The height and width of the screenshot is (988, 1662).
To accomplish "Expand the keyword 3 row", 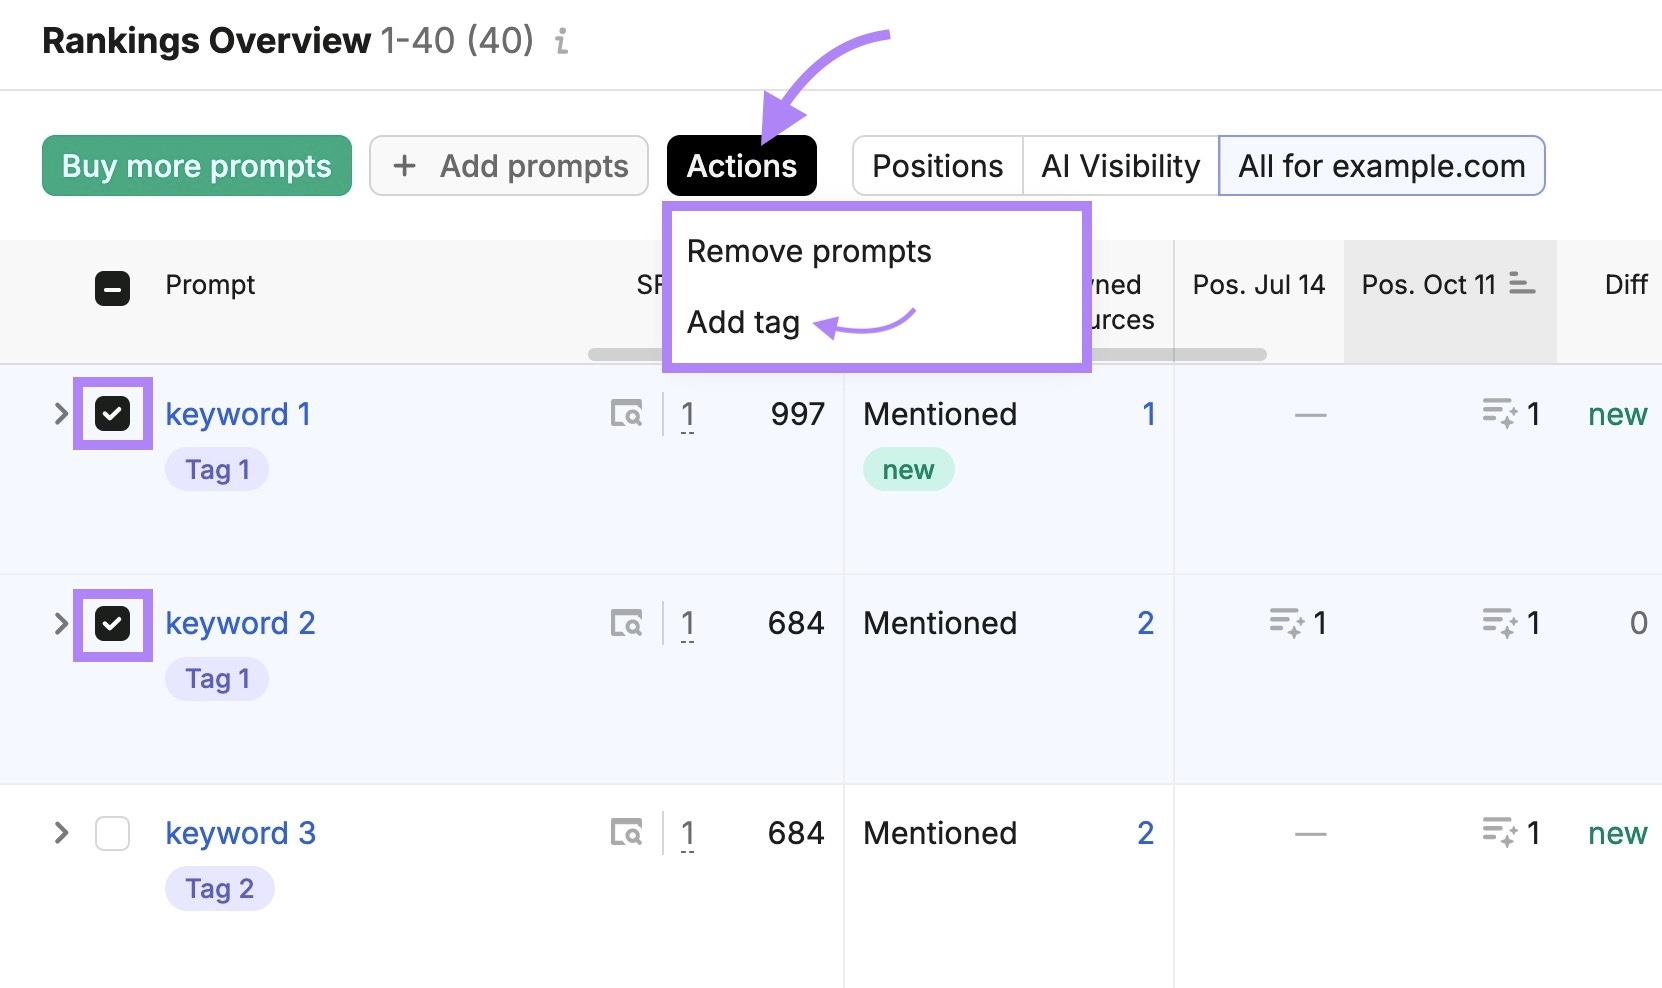I will (61, 832).
